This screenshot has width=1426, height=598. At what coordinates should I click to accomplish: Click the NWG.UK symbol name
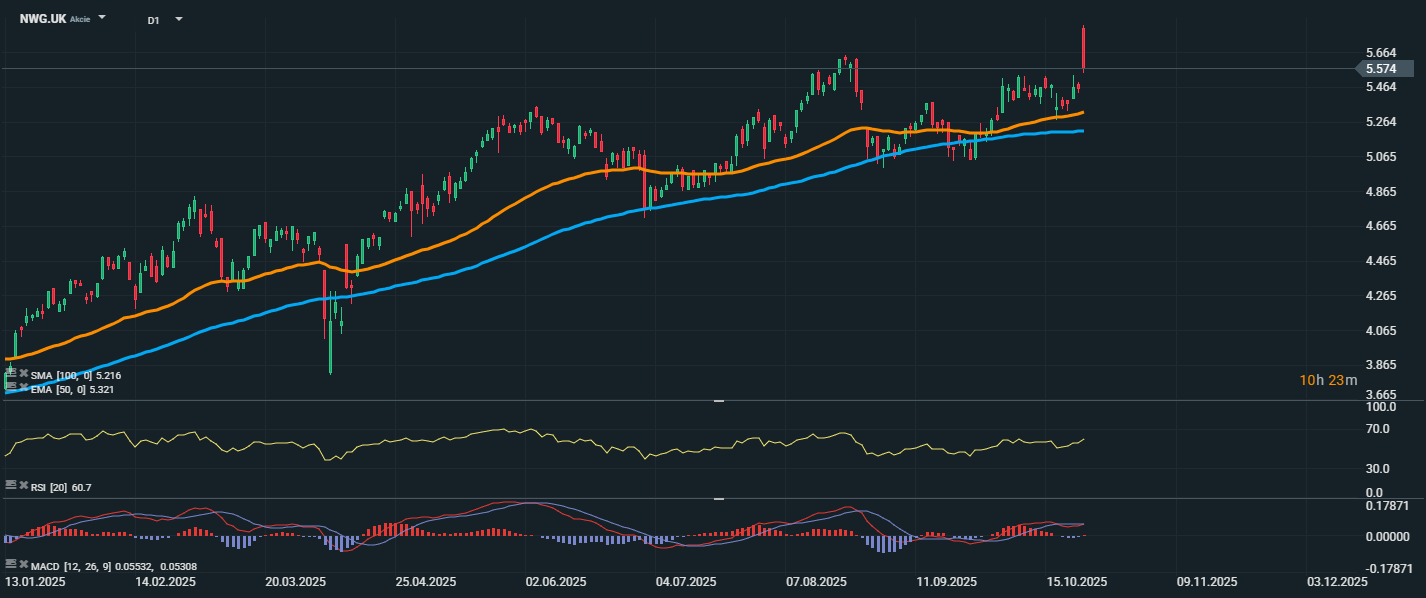[43, 19]
